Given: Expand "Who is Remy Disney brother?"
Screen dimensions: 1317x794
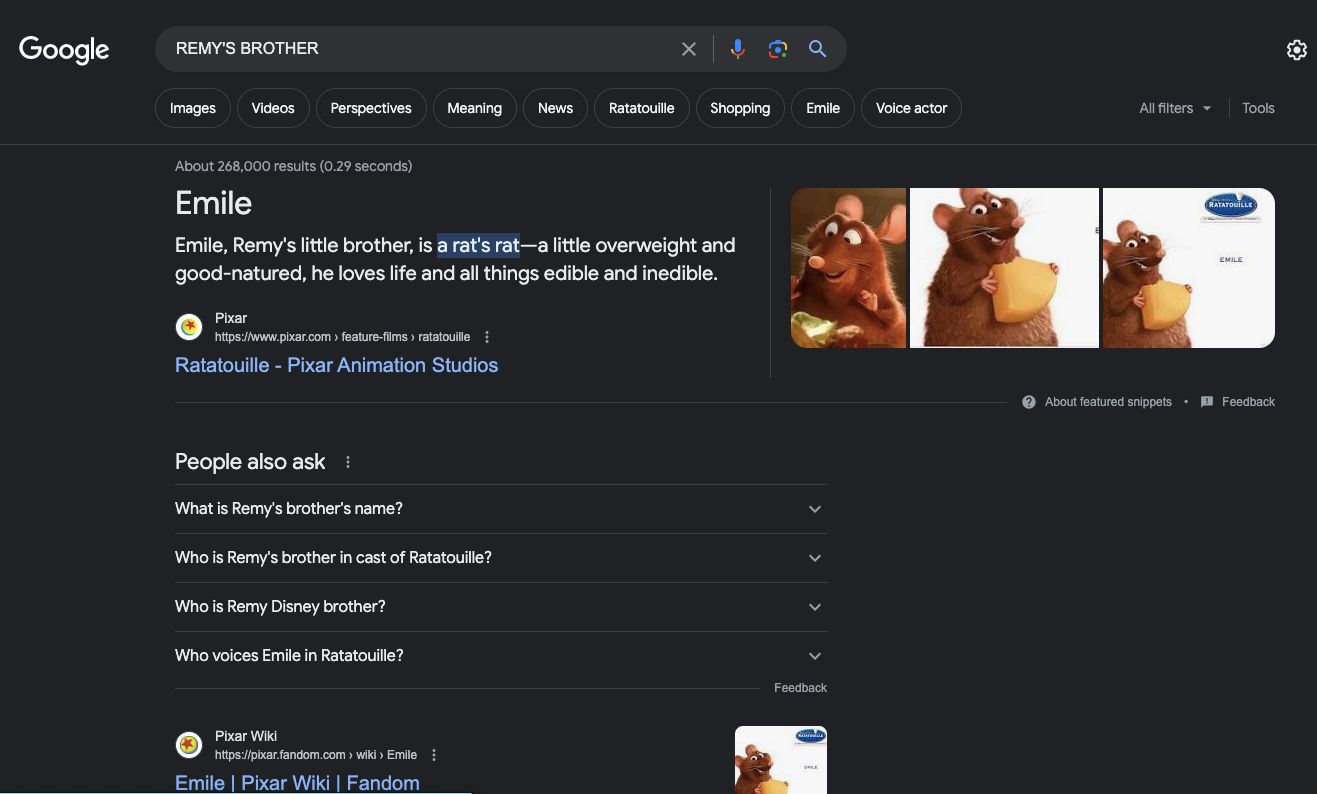Looking at the screenshot, I should [x=500, y=607].
